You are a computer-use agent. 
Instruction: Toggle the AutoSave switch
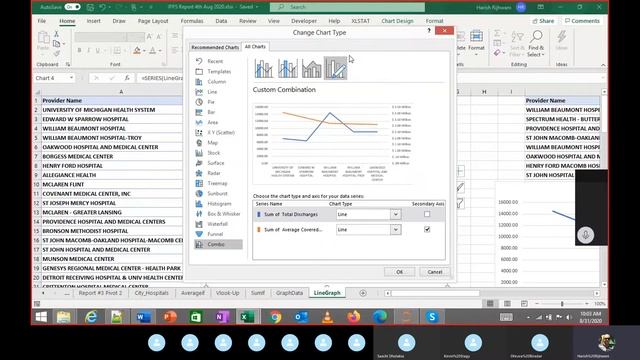click(x=72, y=7)
